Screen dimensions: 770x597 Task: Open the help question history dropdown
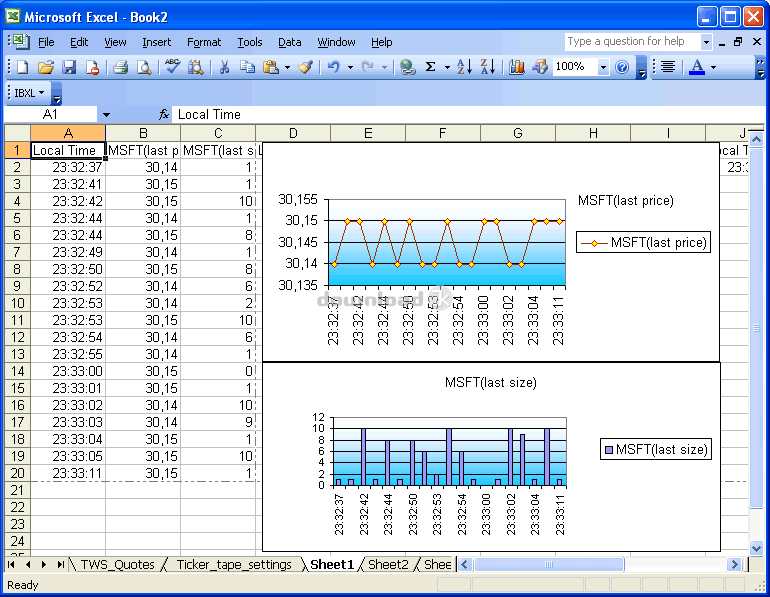click(706, 42)
